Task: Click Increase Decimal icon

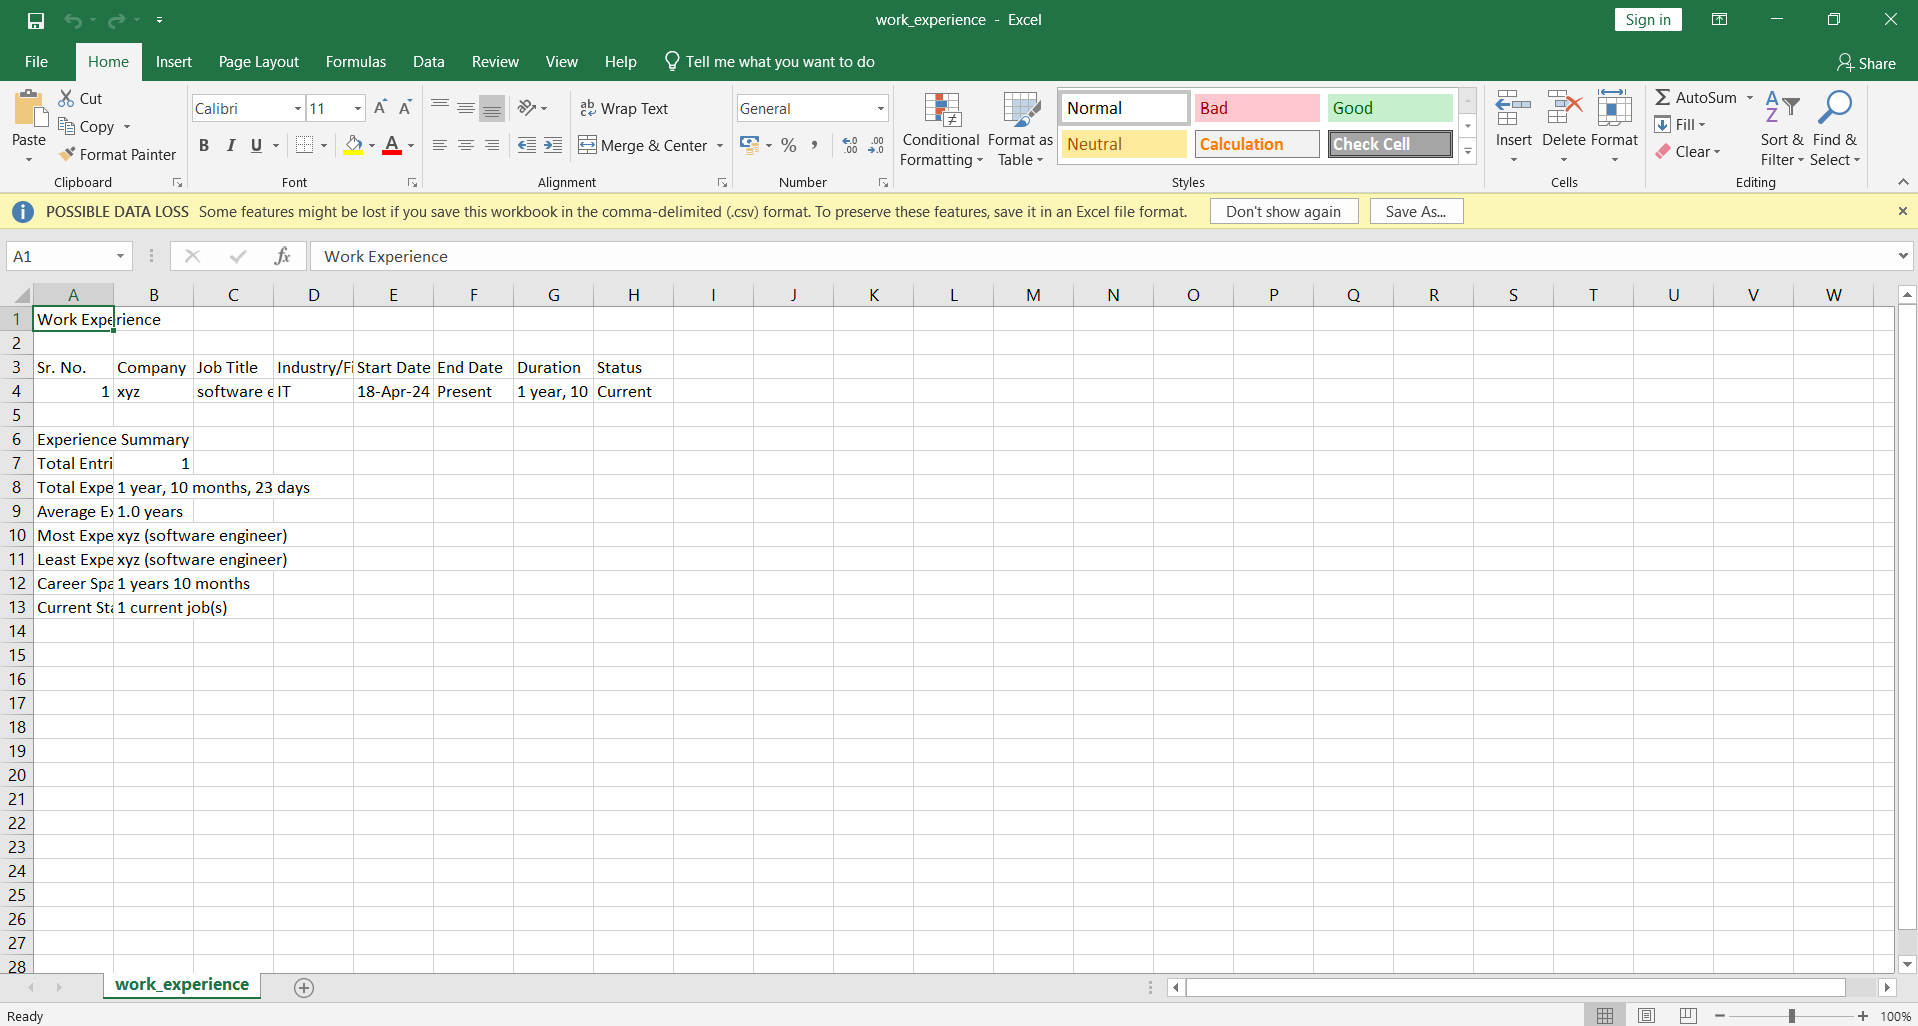Action: click(x=850, y=146)
